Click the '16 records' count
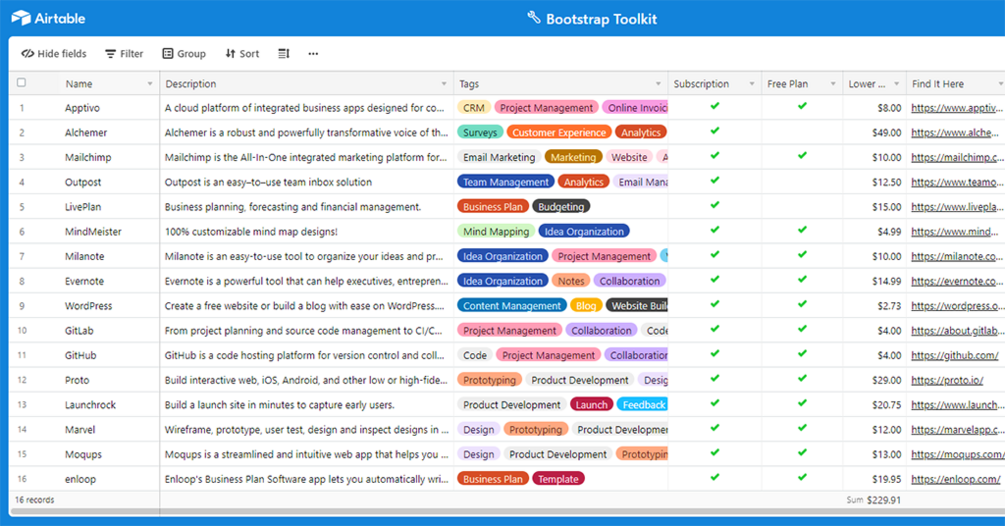Image resolution: width=1005 pixels, height=526 pixels. point(35,500)
